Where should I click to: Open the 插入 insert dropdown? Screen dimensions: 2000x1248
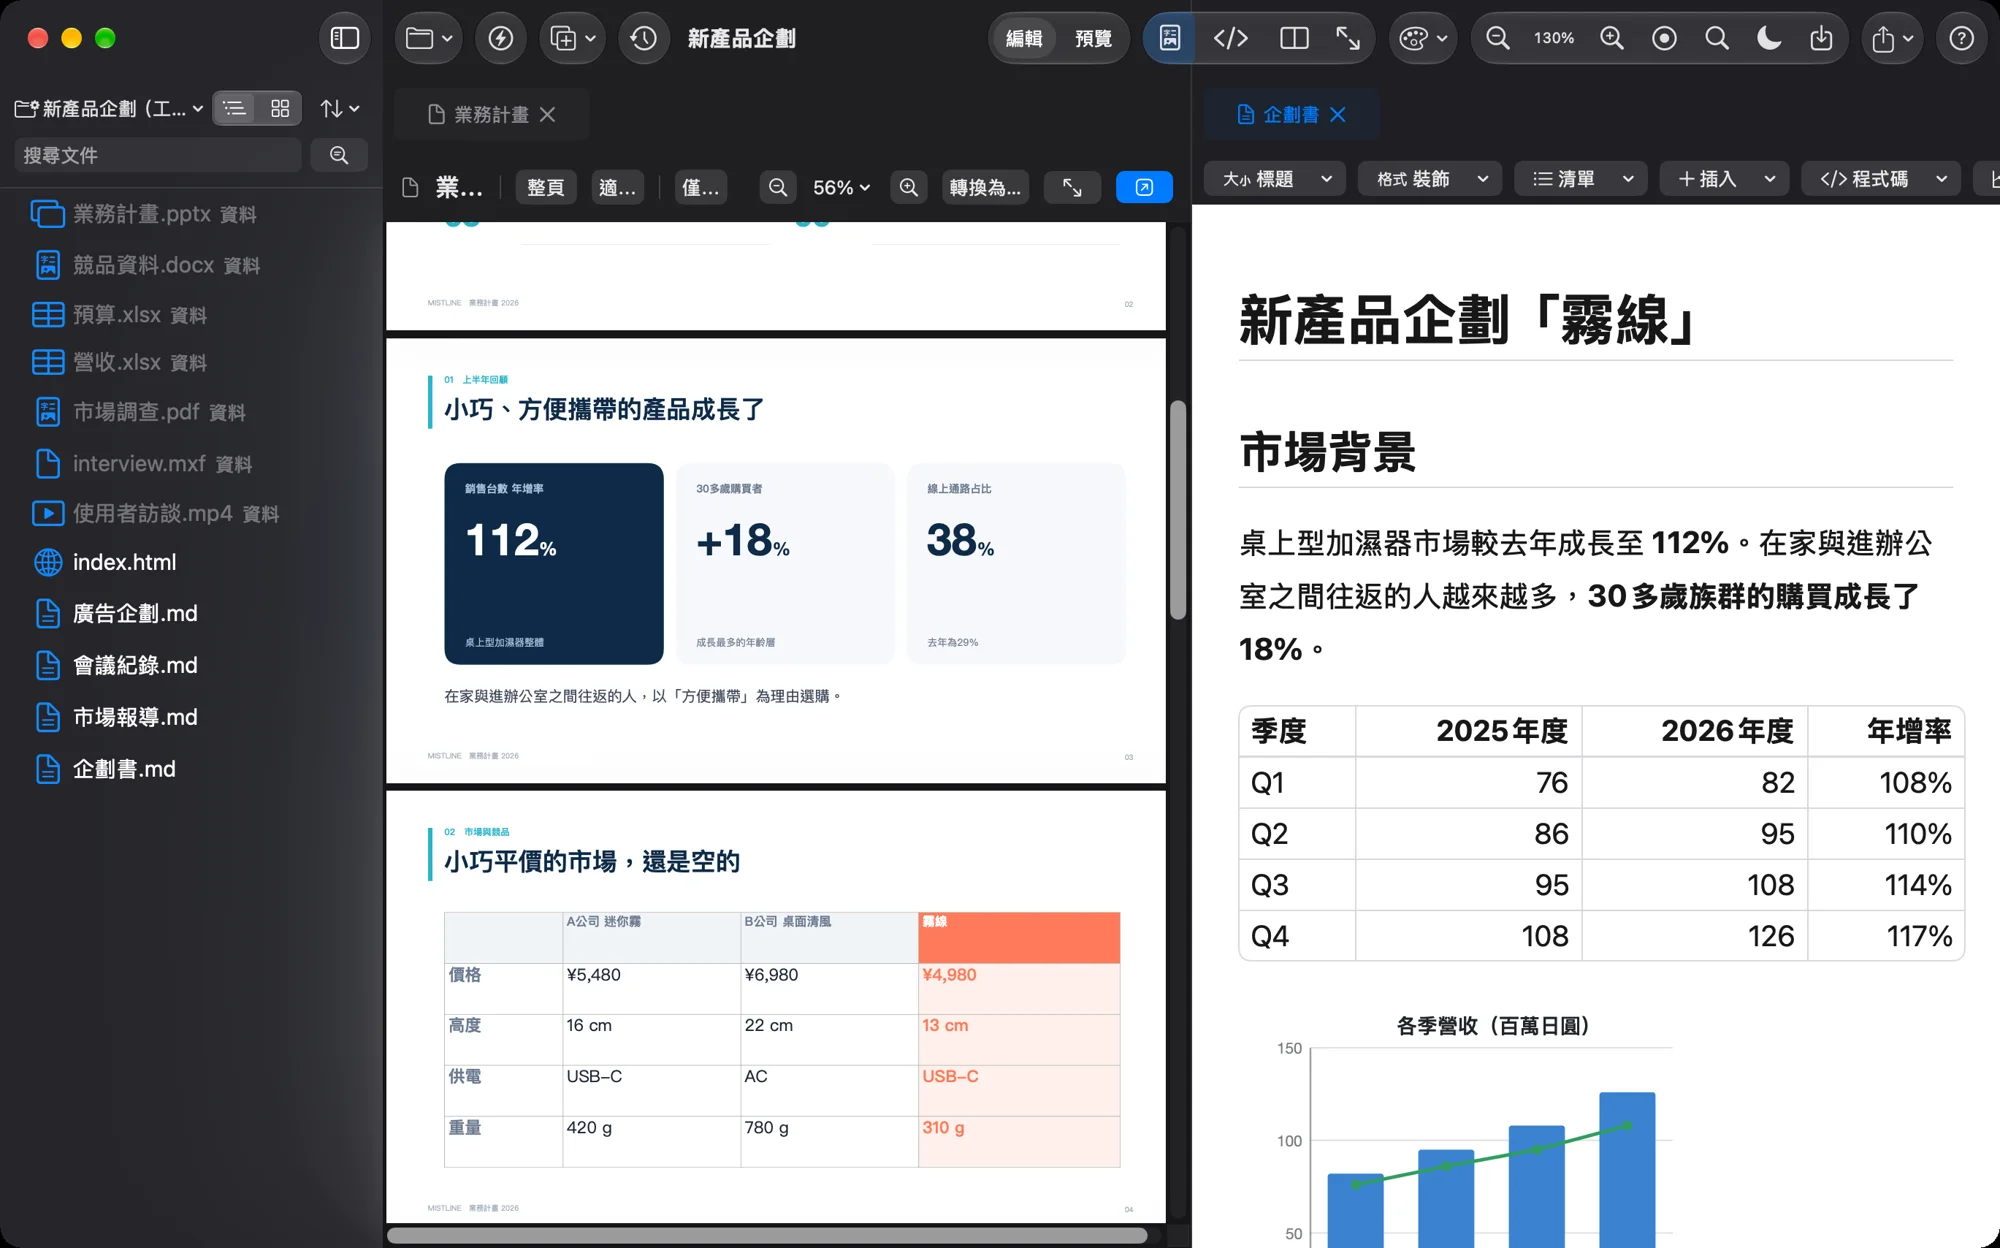1725,179
